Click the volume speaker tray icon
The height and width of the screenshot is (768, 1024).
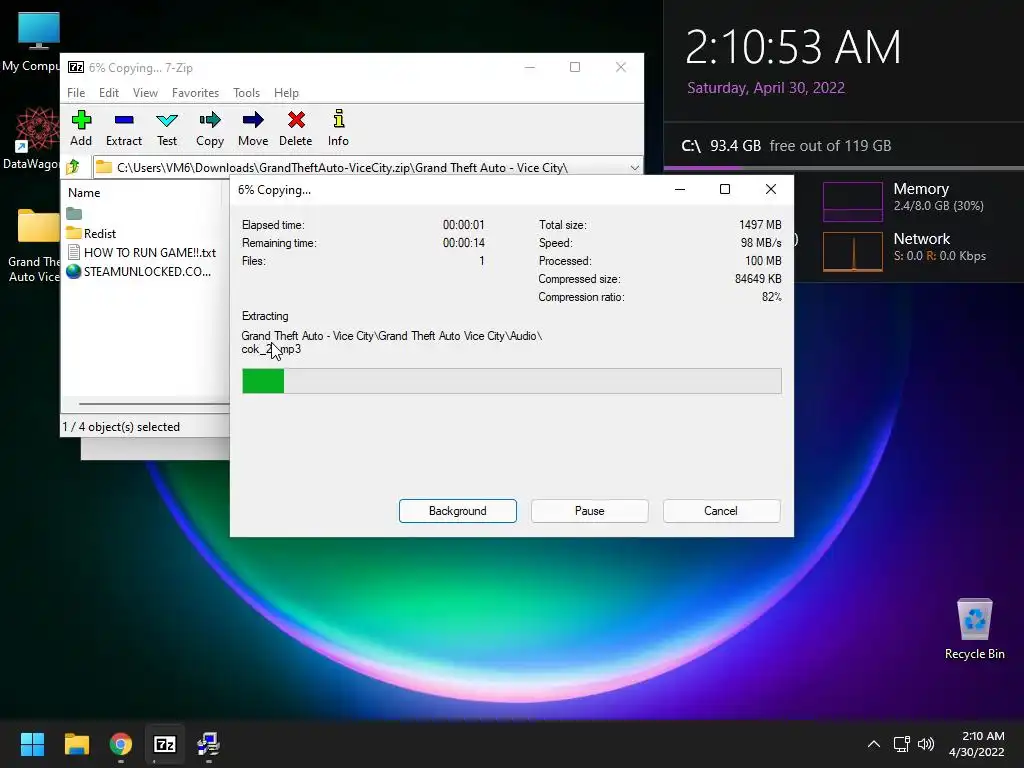926,744
